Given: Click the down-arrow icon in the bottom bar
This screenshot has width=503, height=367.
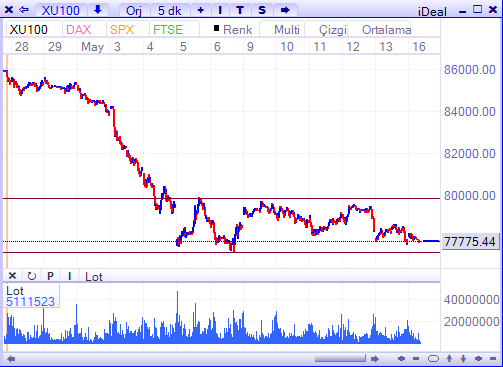Looking at the screenshot, I should (463, 359).
